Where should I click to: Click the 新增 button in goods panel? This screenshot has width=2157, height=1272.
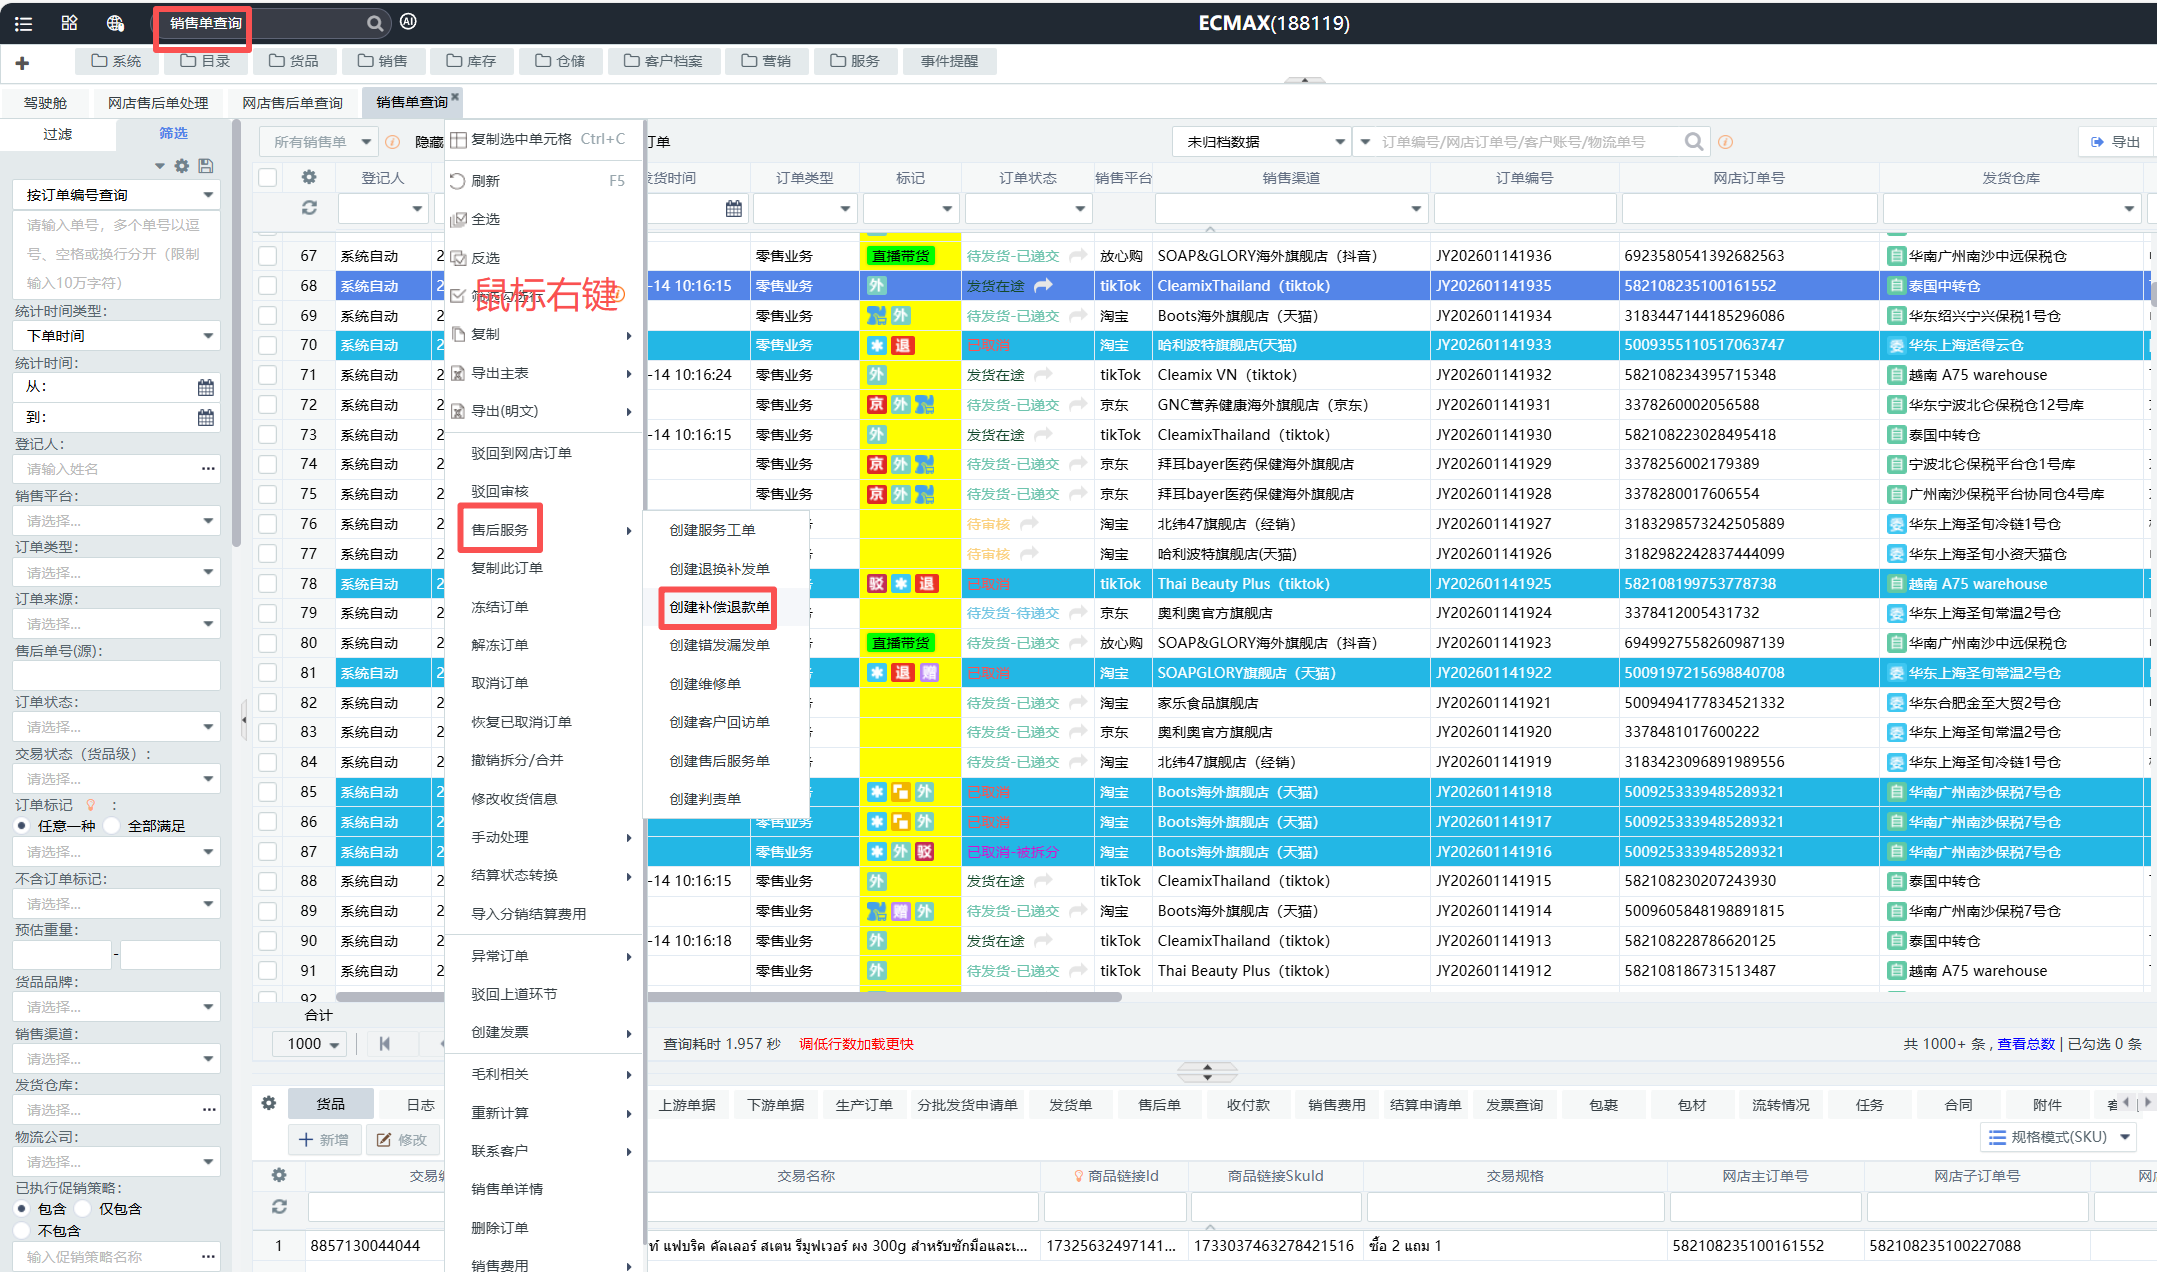click(x=325, y=1140)
